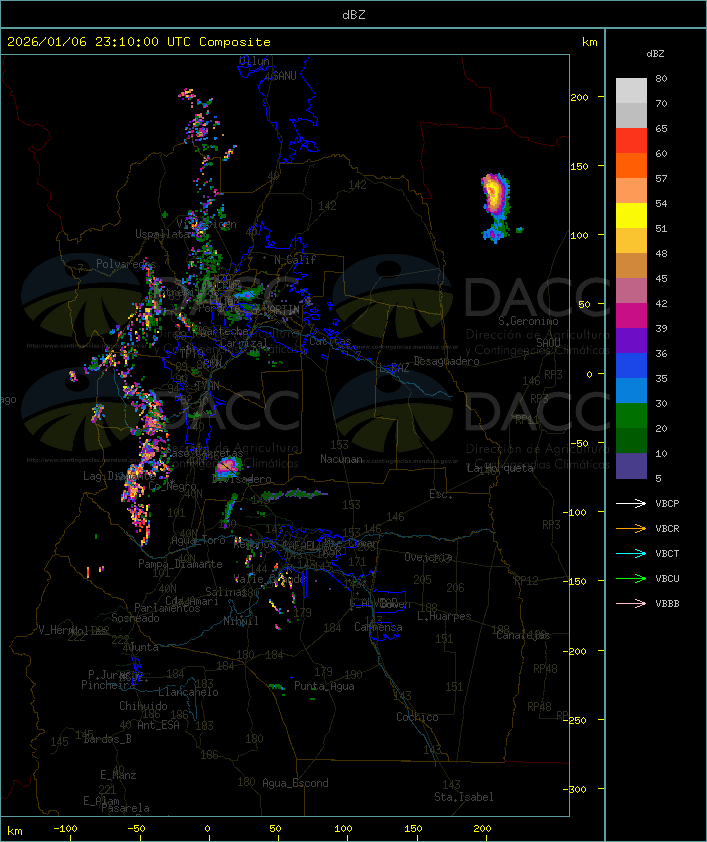The width and height of the screenshot is (707, 842).
Task: Click the 'E_Manz' map label
Action: point(118,775)
